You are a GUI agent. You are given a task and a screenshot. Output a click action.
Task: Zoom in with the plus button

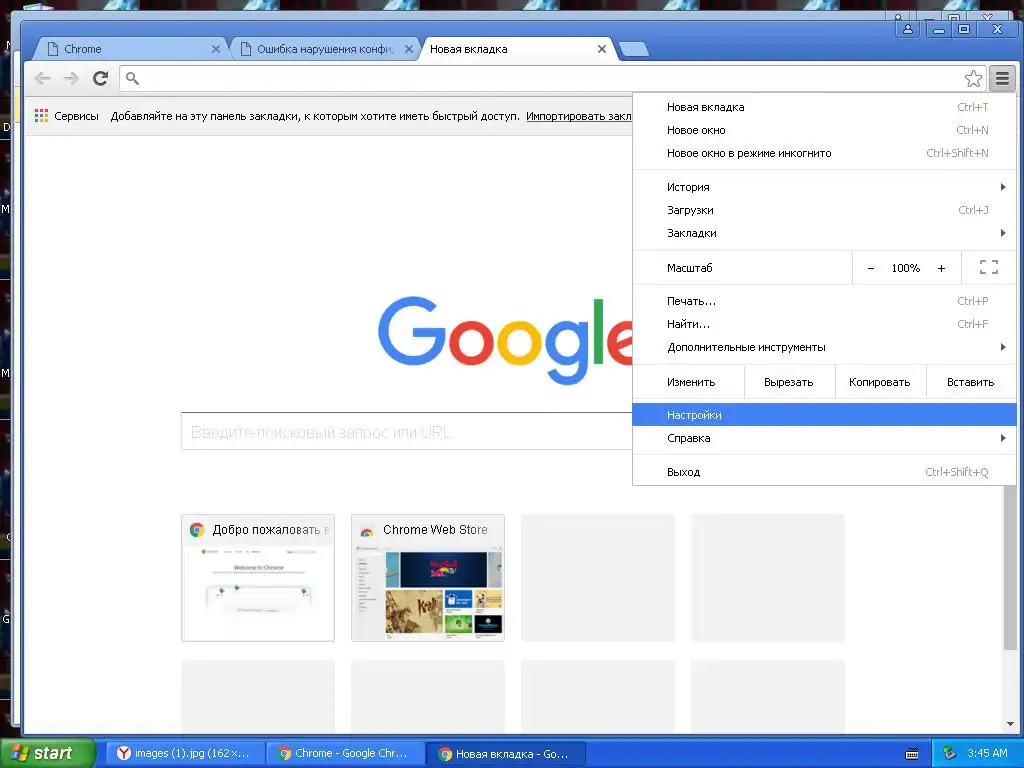coord(941,268)
